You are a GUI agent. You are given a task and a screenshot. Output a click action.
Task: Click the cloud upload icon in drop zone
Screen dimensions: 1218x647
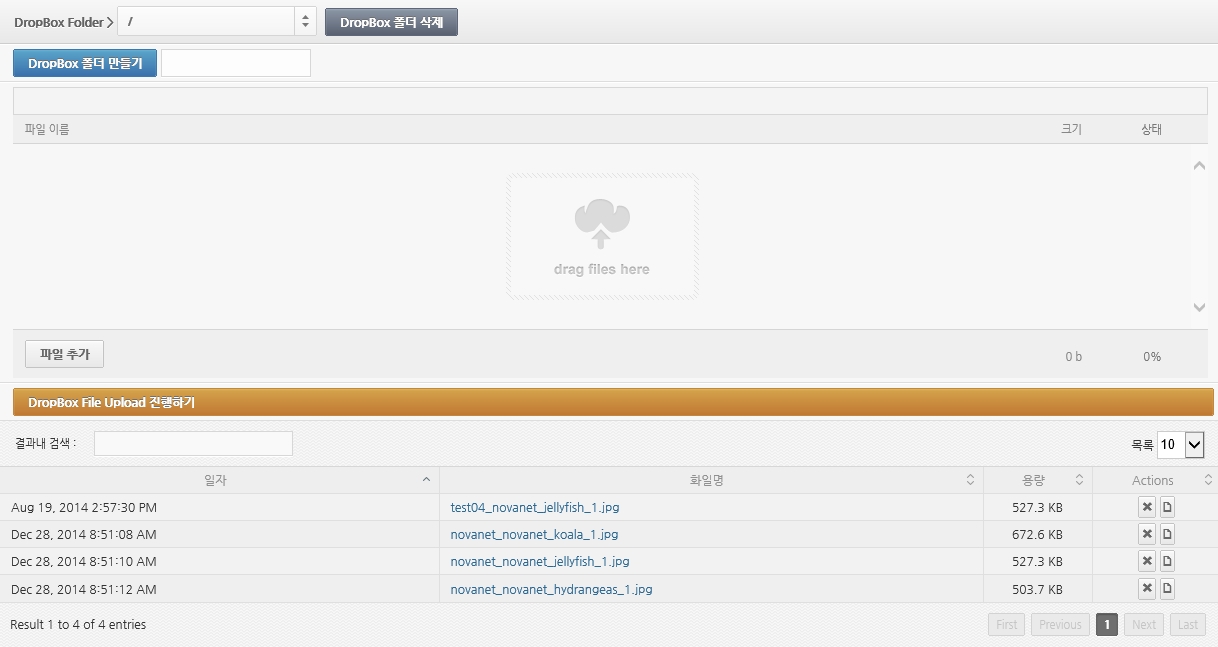(x=602, y=224)
